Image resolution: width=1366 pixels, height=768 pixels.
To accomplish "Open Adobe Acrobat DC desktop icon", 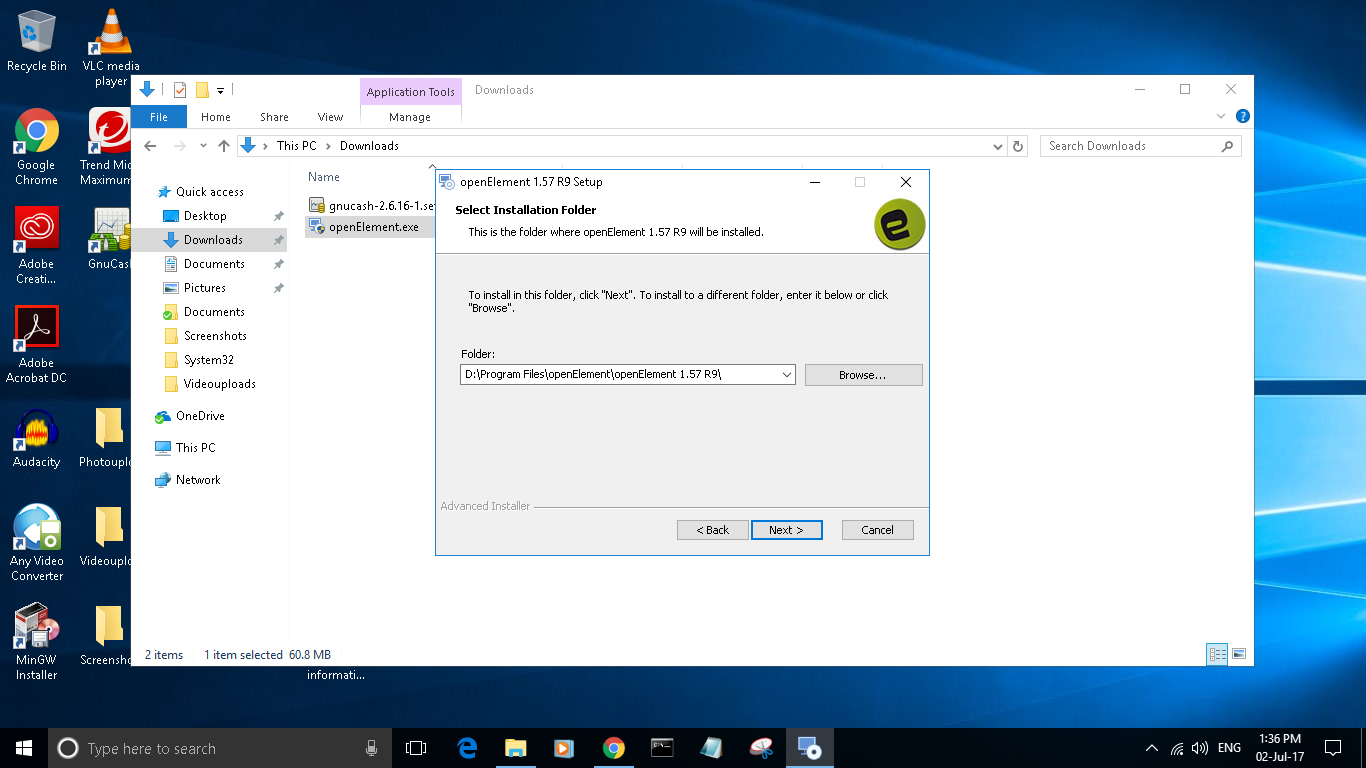I will coord(37,345).
